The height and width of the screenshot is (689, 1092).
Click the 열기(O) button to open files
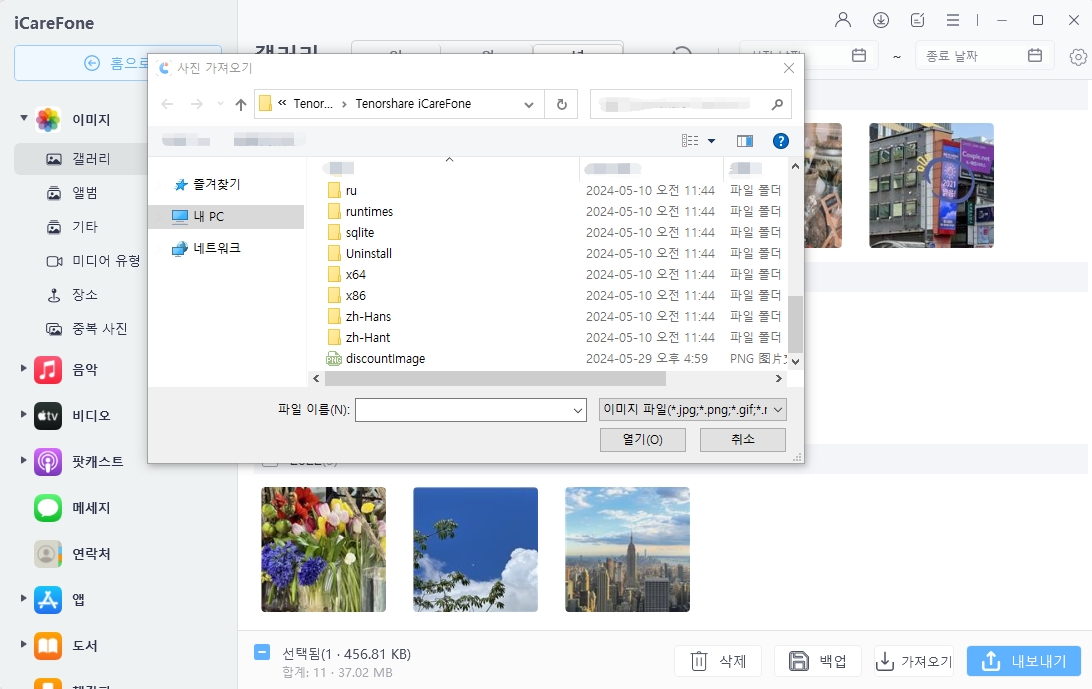click(642, 439)
